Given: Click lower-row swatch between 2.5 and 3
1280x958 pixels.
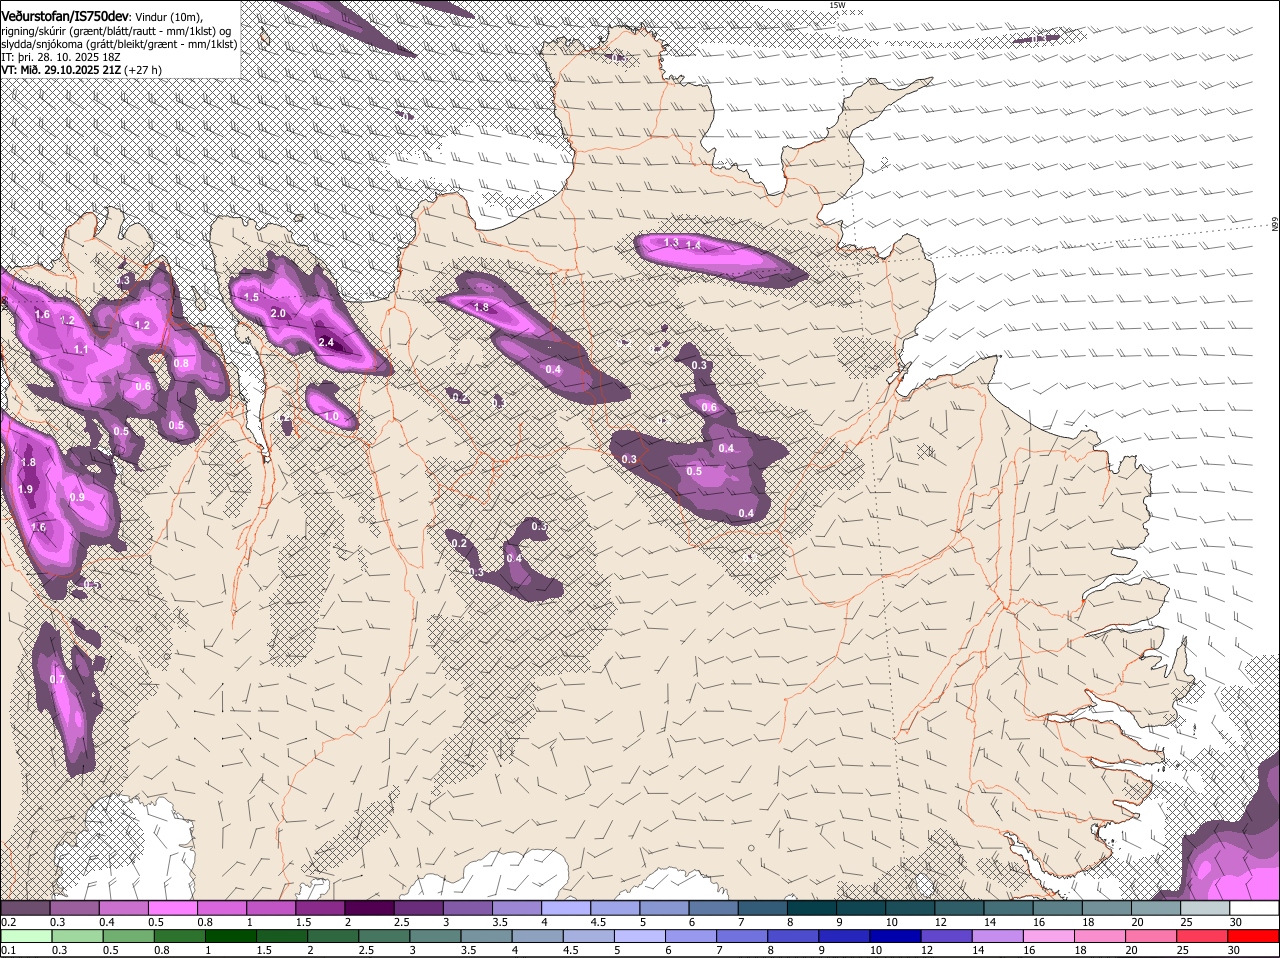Looking at the screenshot, I should pyautogui.click(x=385, y=936).
